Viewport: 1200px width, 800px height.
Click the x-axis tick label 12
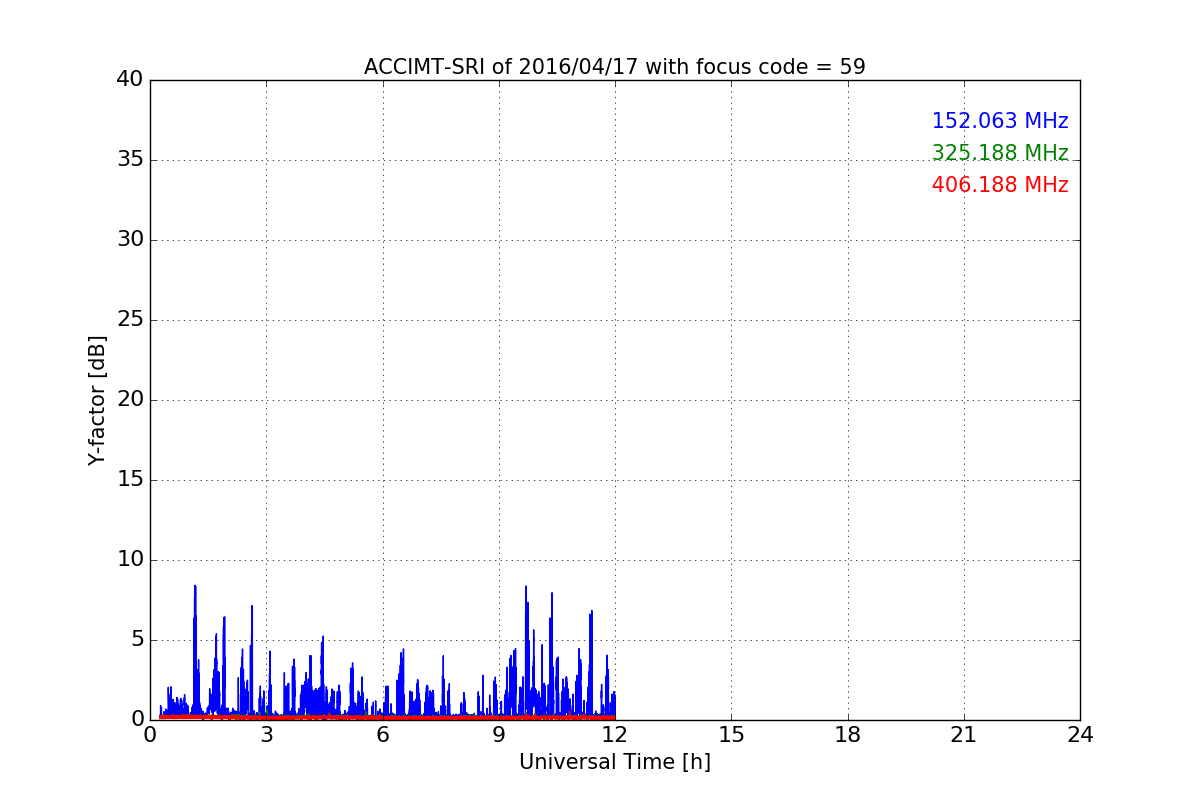[x=615, y=735]
